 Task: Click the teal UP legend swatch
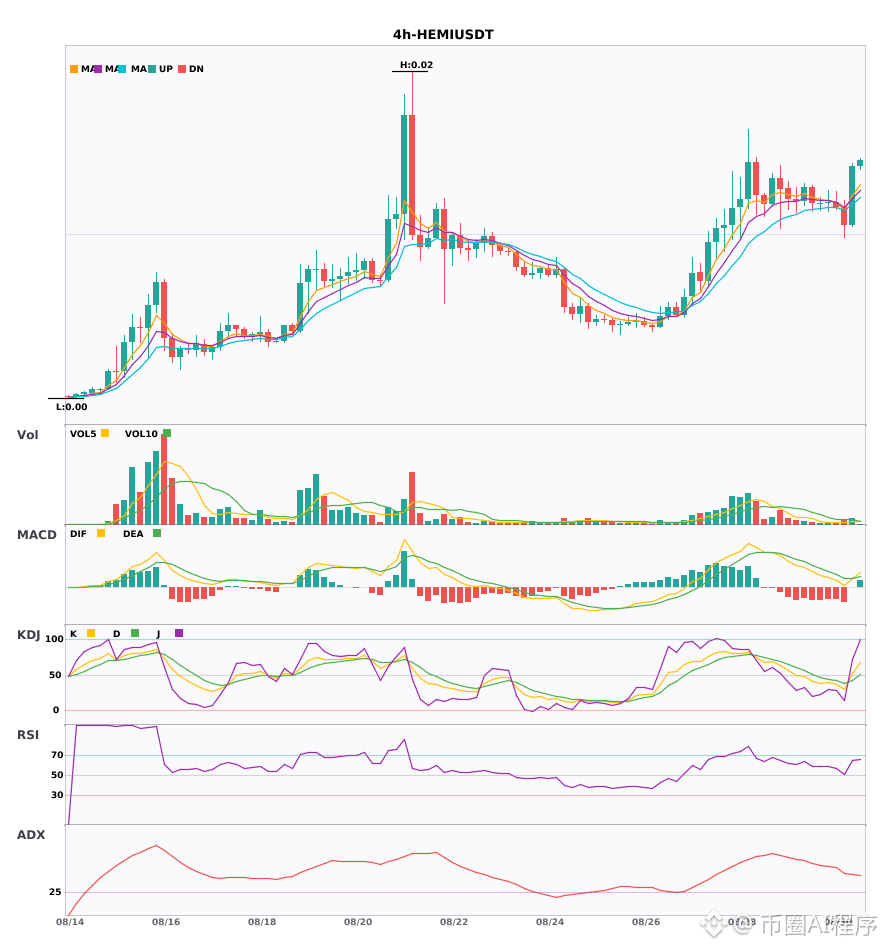152,69
